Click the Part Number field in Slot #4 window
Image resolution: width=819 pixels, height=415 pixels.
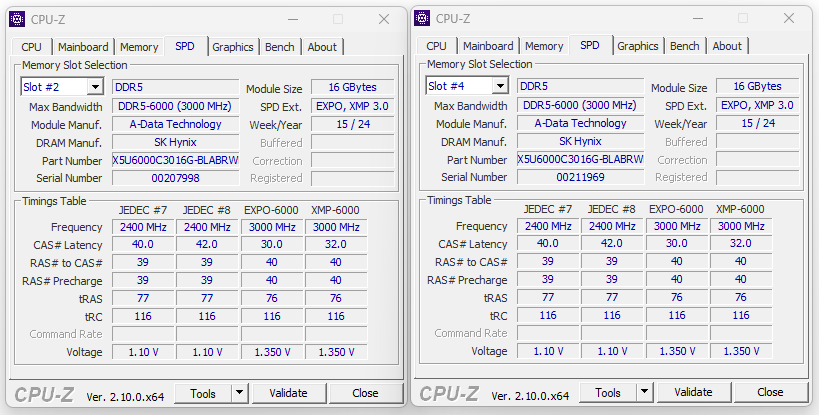(x=580, y=159)
